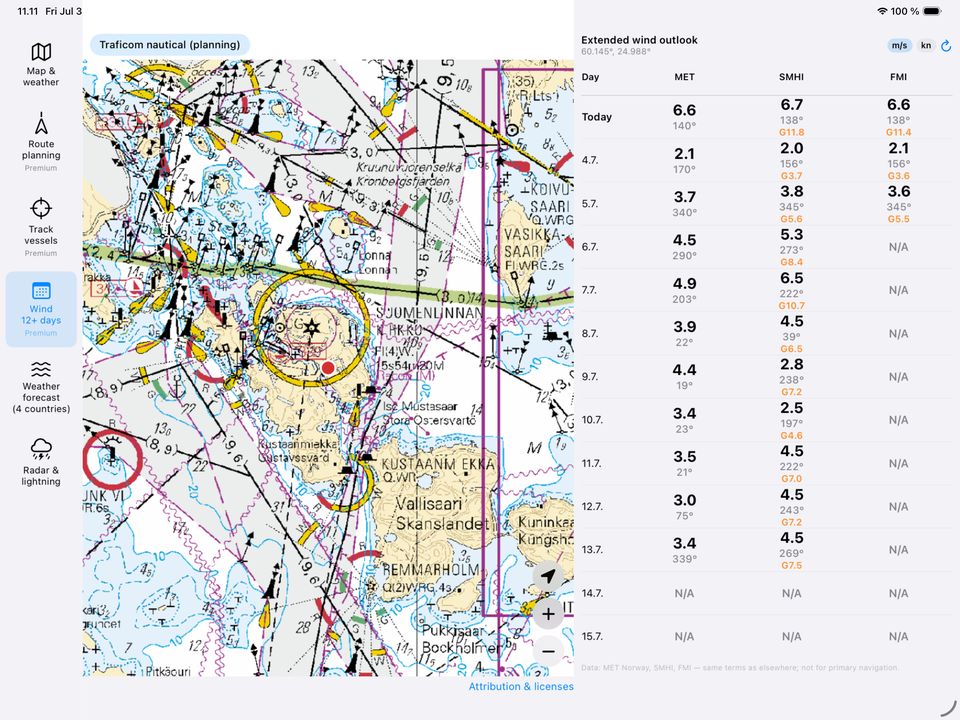Image resolution: width=960 pixels, height=720 pixels.
Task: Select the 8.7. day row label
Action: 590,334
